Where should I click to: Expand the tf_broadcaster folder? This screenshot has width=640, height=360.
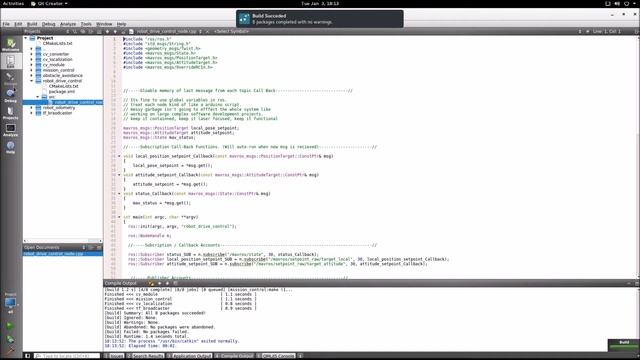coord(31,113)
